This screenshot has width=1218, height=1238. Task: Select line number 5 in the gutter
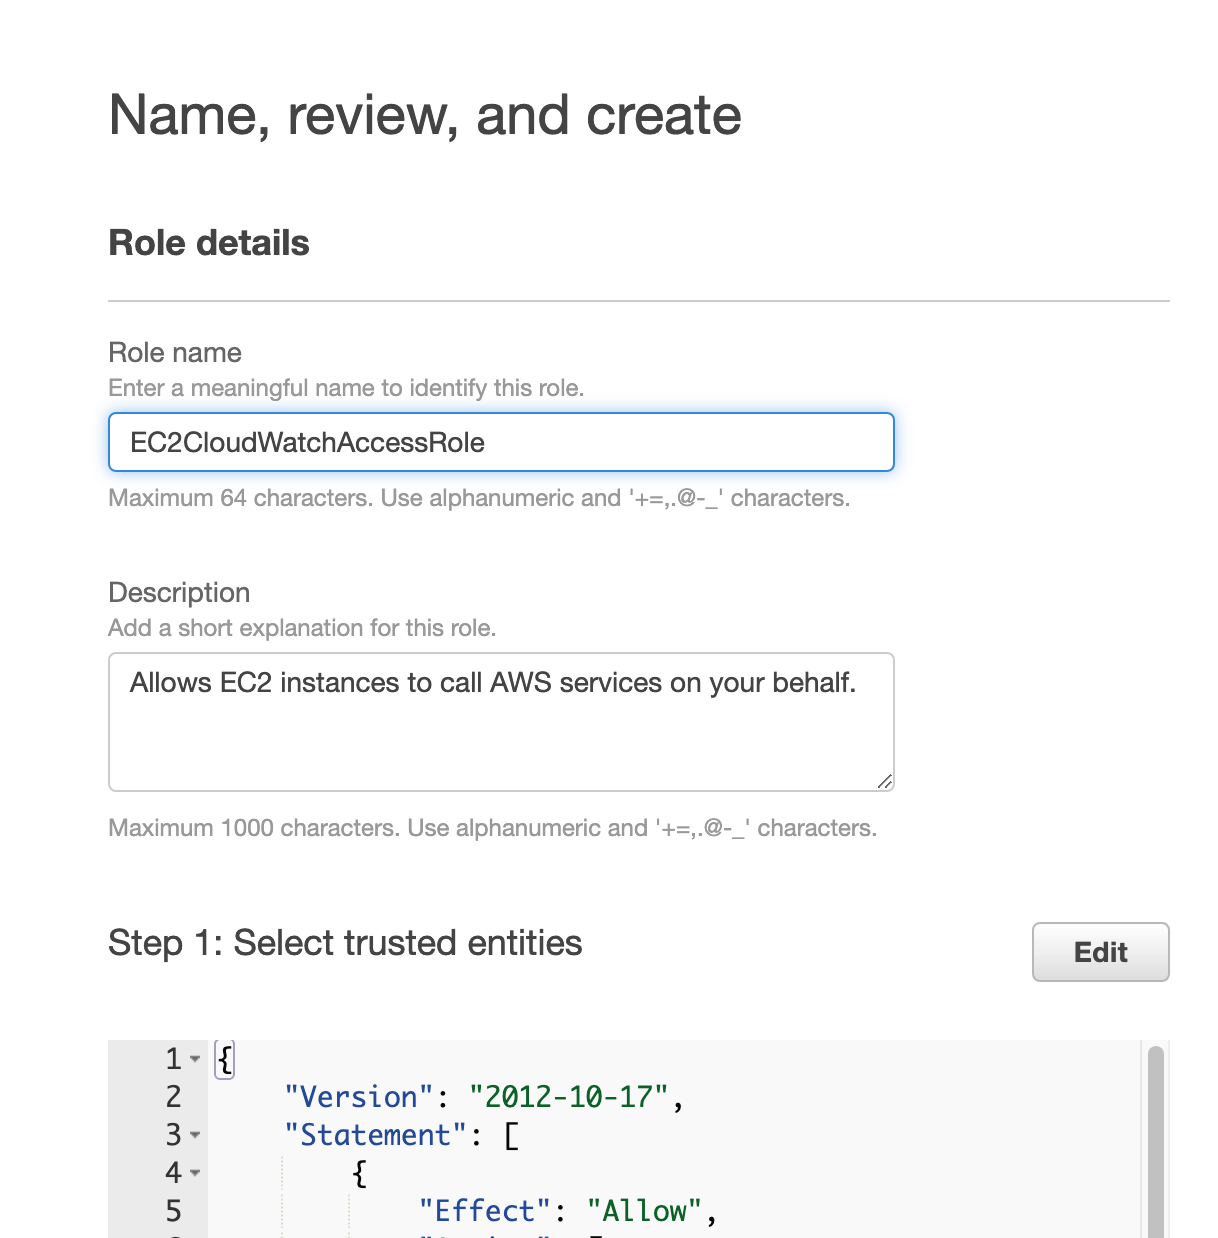point(173,1211)
